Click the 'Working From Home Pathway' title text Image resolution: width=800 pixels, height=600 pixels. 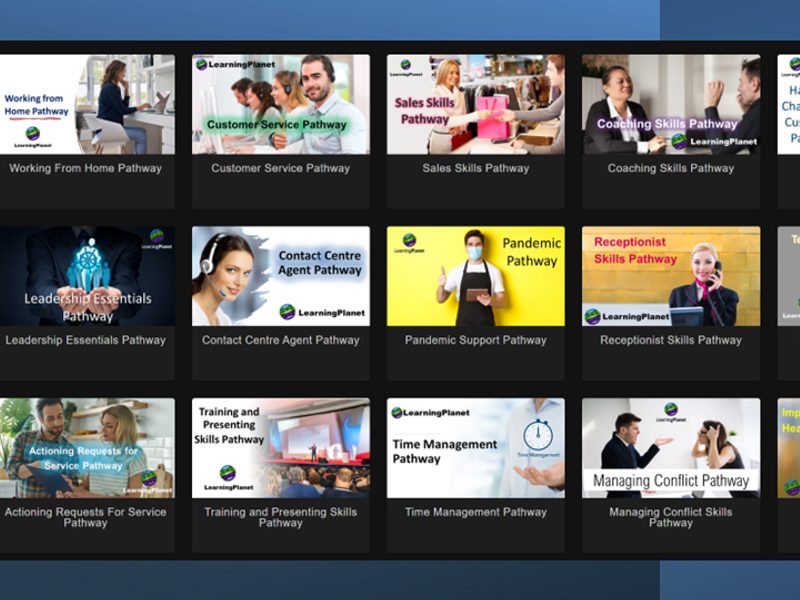coord(86,168)
